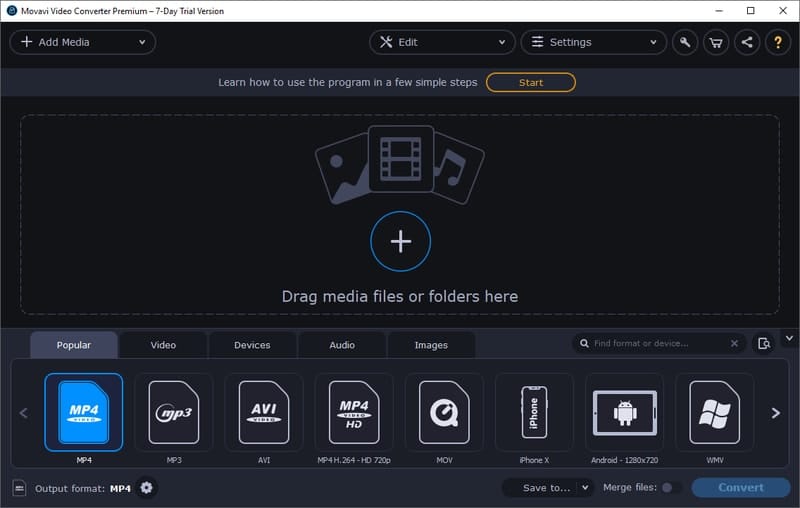Pick the Android 1280x720 preset

click(x=624, y=412)
